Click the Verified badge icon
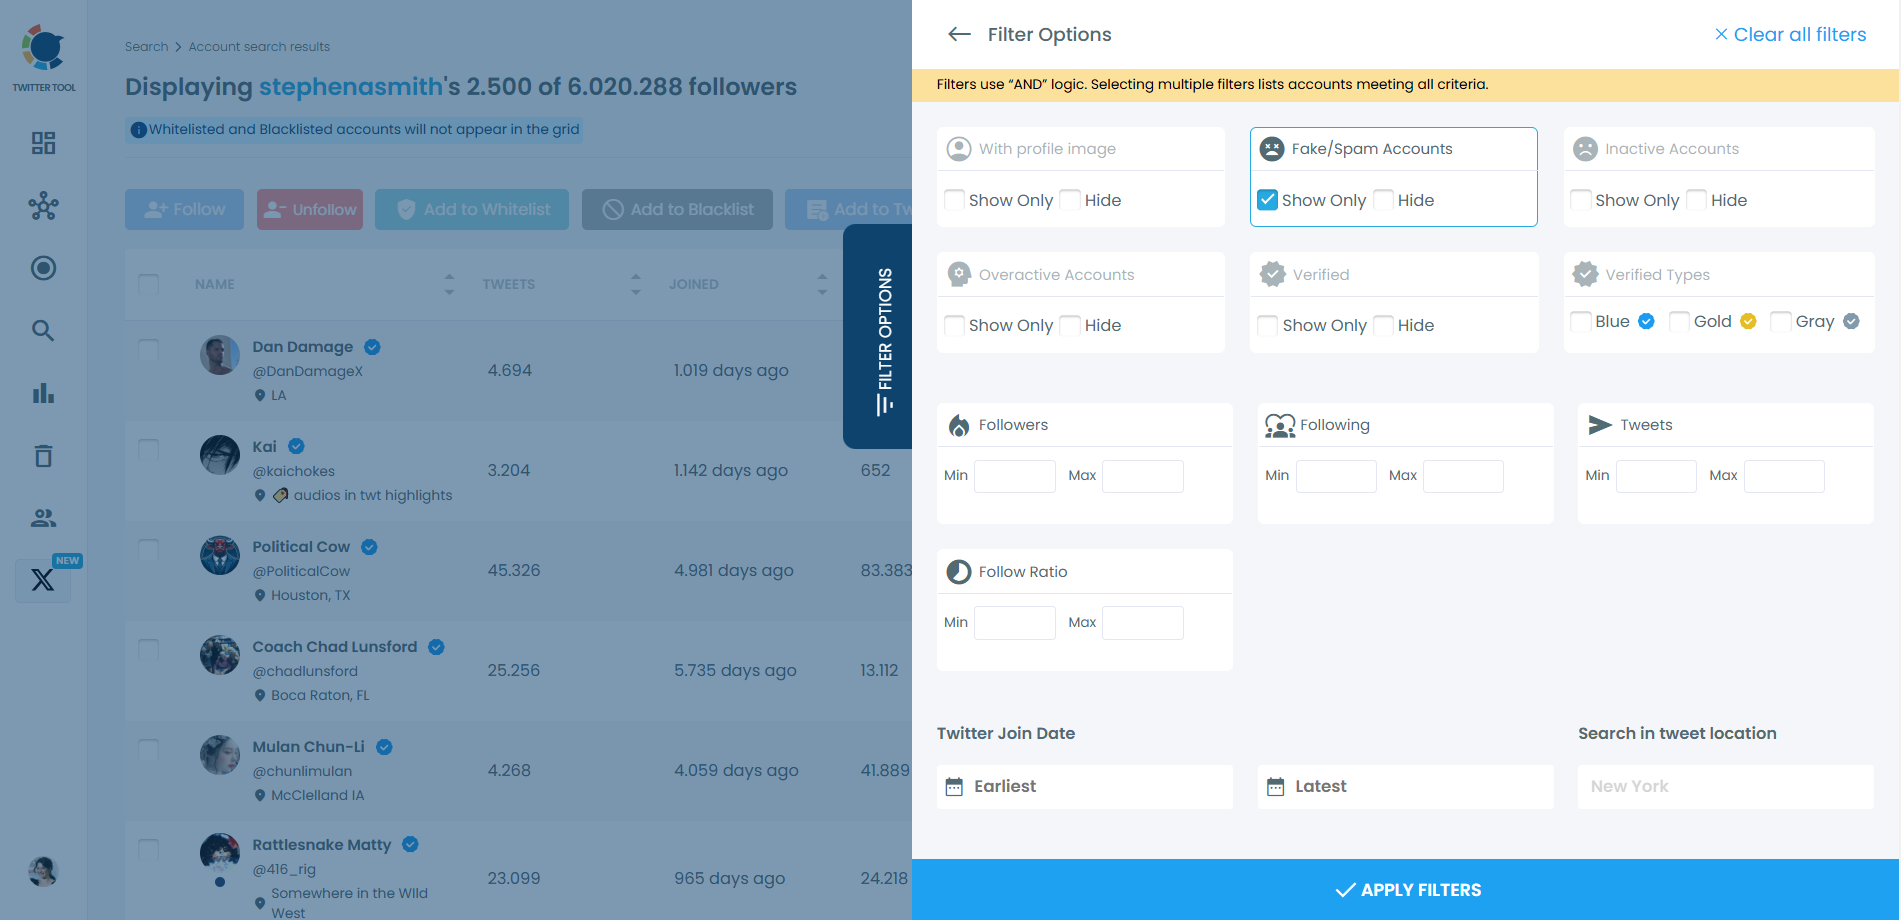 [x=1273, y=274]
